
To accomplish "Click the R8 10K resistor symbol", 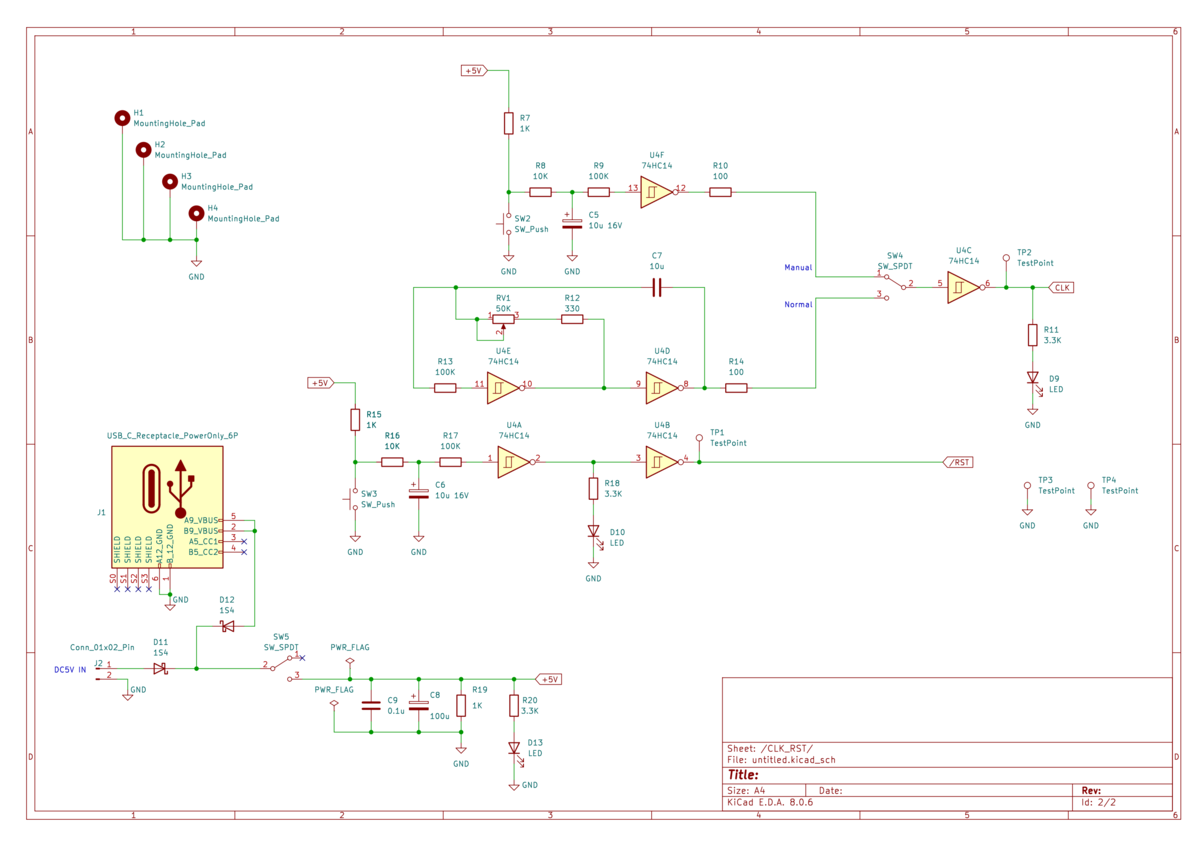I will pyautogui.click(x=540, y=191).
